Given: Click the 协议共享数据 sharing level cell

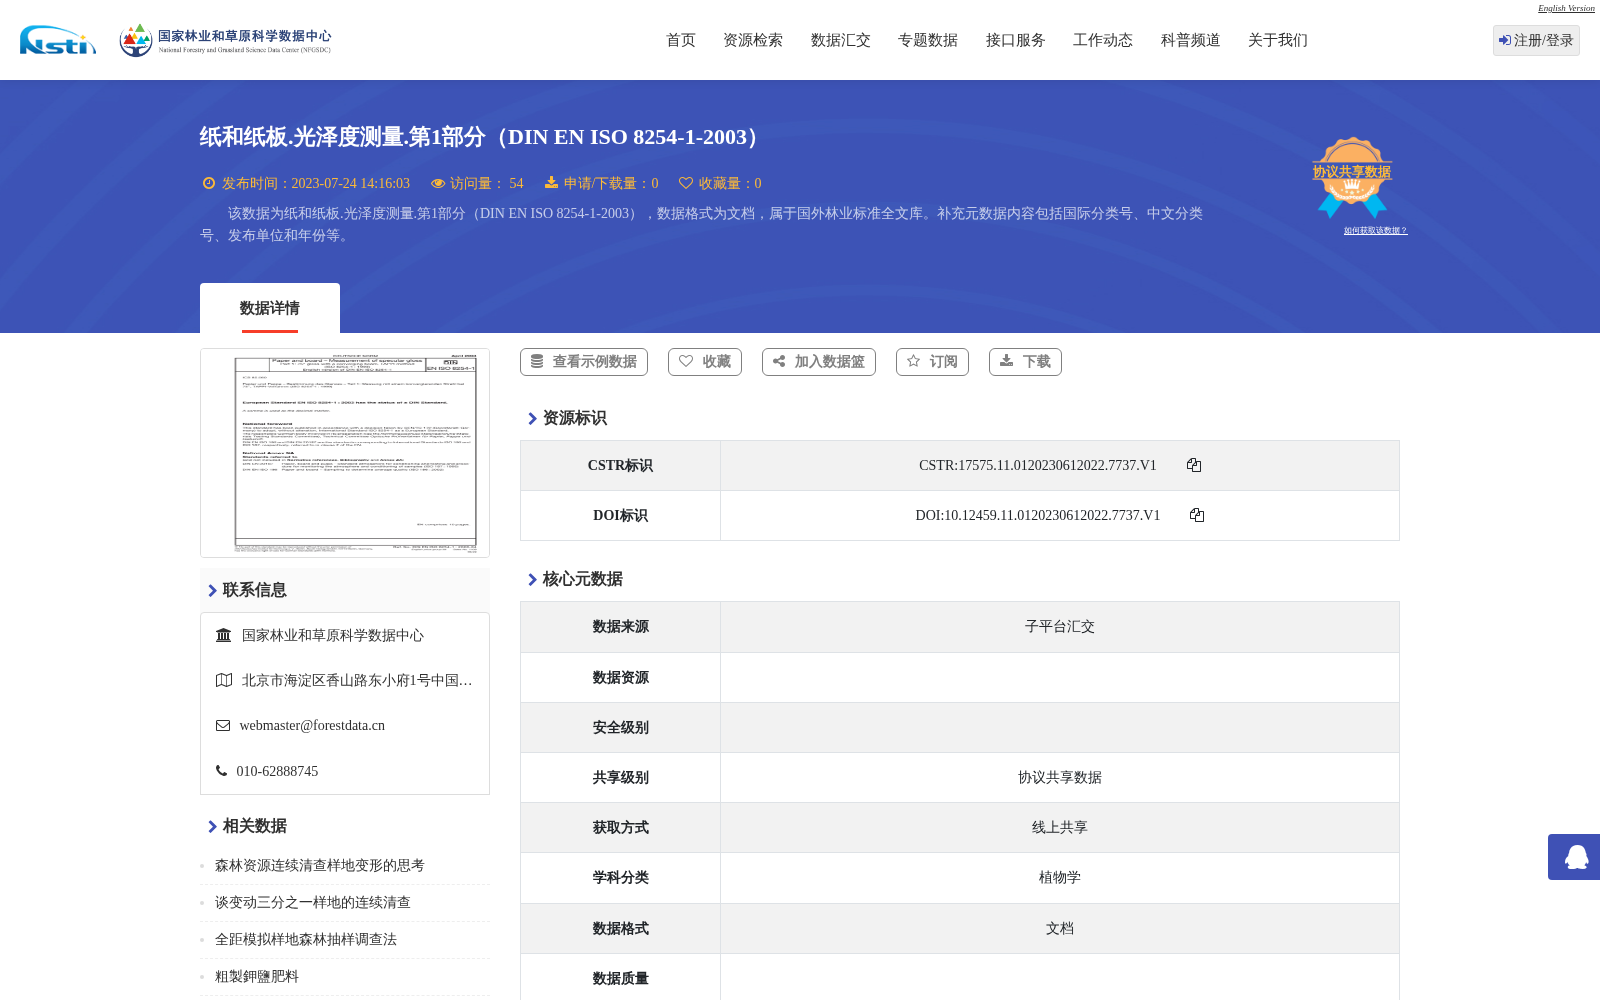Looking at the screenshot, I should [x=1060, y=778].
